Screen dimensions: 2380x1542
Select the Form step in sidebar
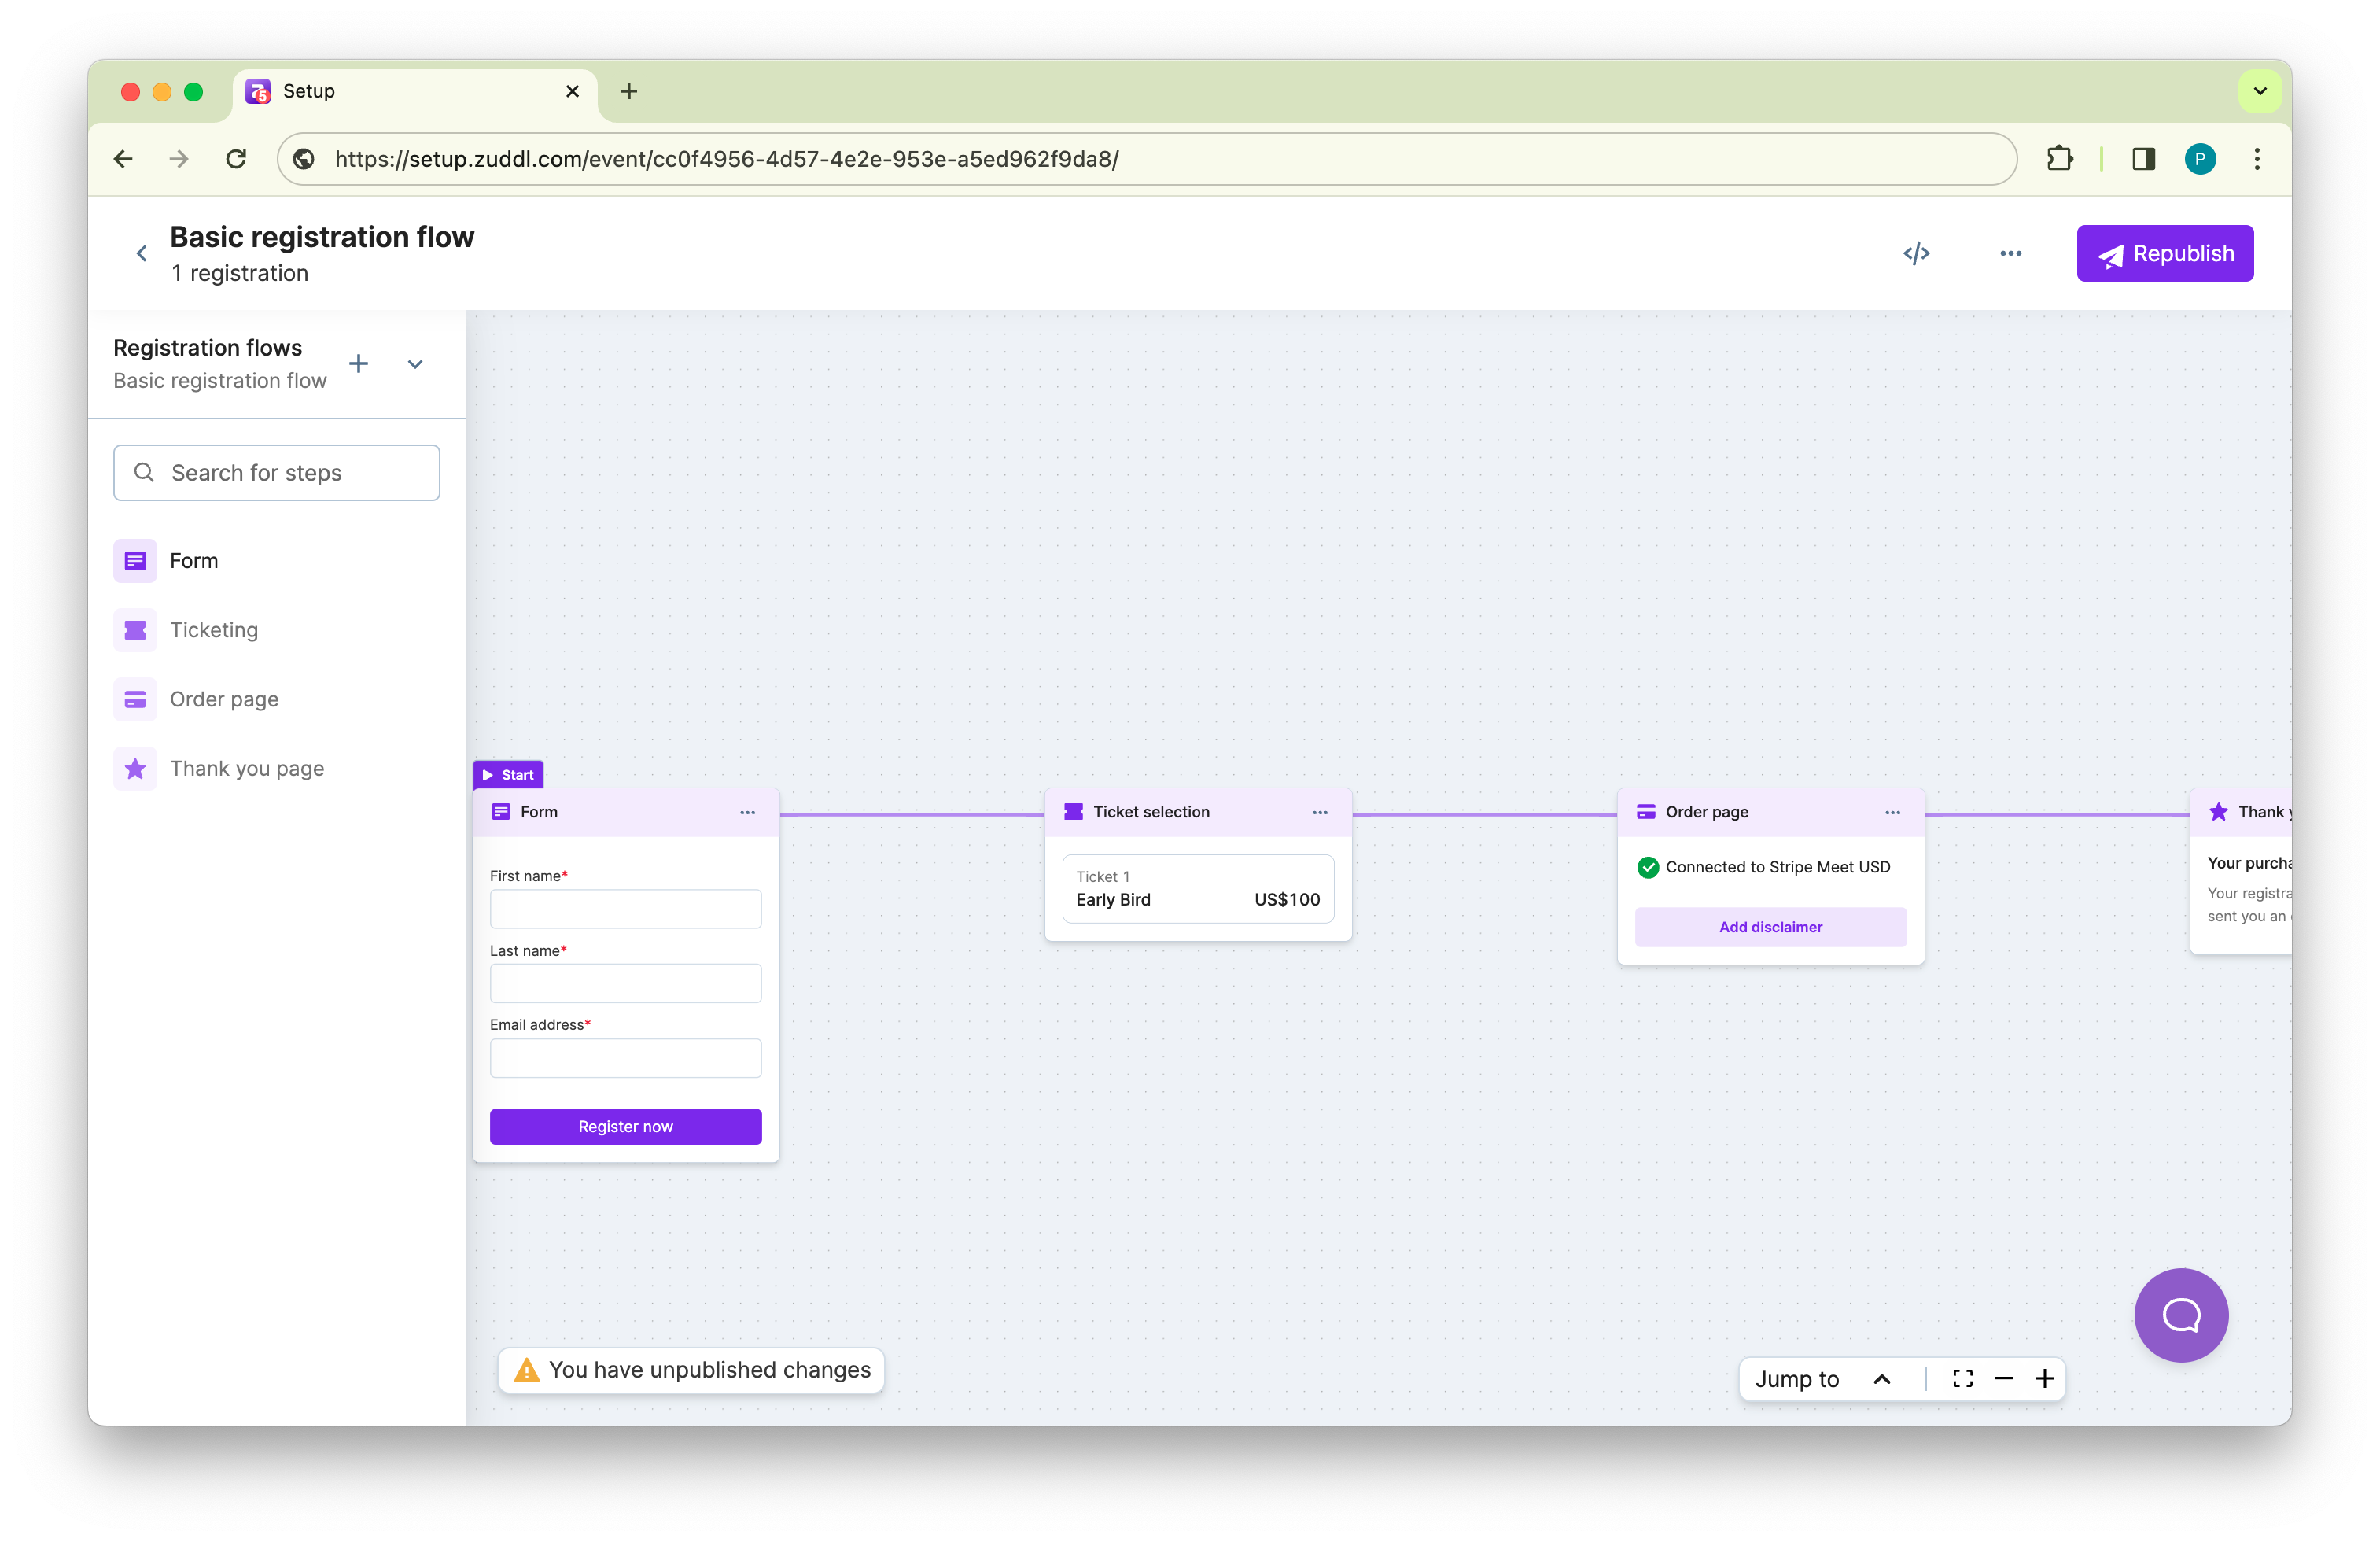click(193, 561)
